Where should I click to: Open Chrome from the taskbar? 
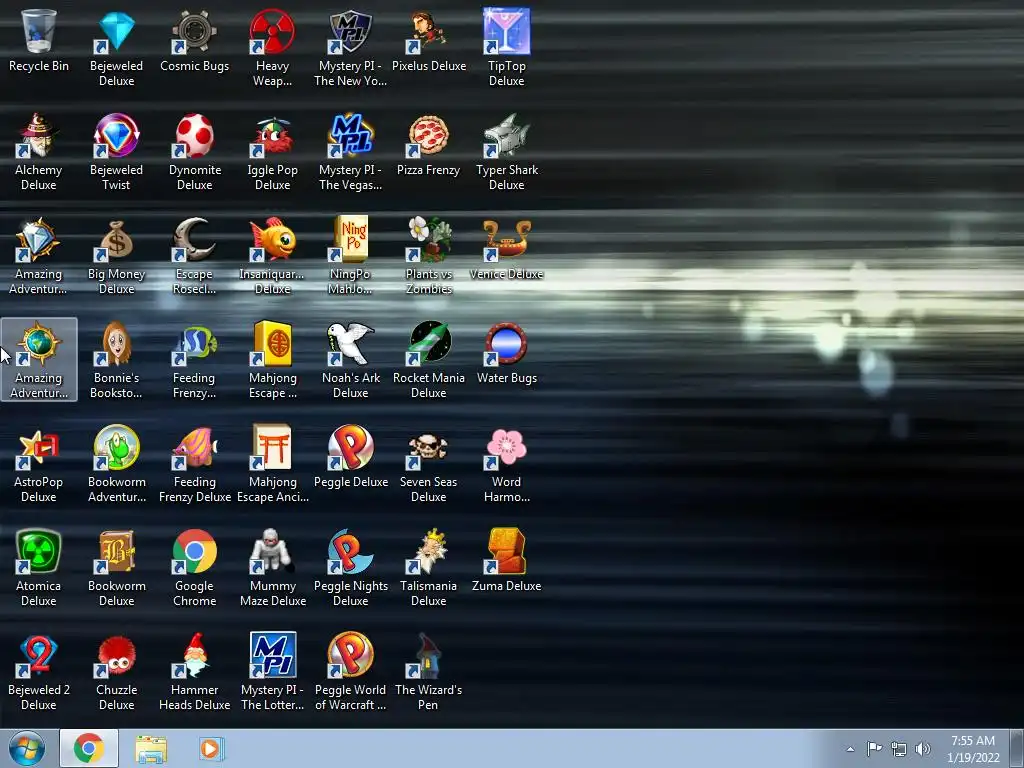point(89,748)
